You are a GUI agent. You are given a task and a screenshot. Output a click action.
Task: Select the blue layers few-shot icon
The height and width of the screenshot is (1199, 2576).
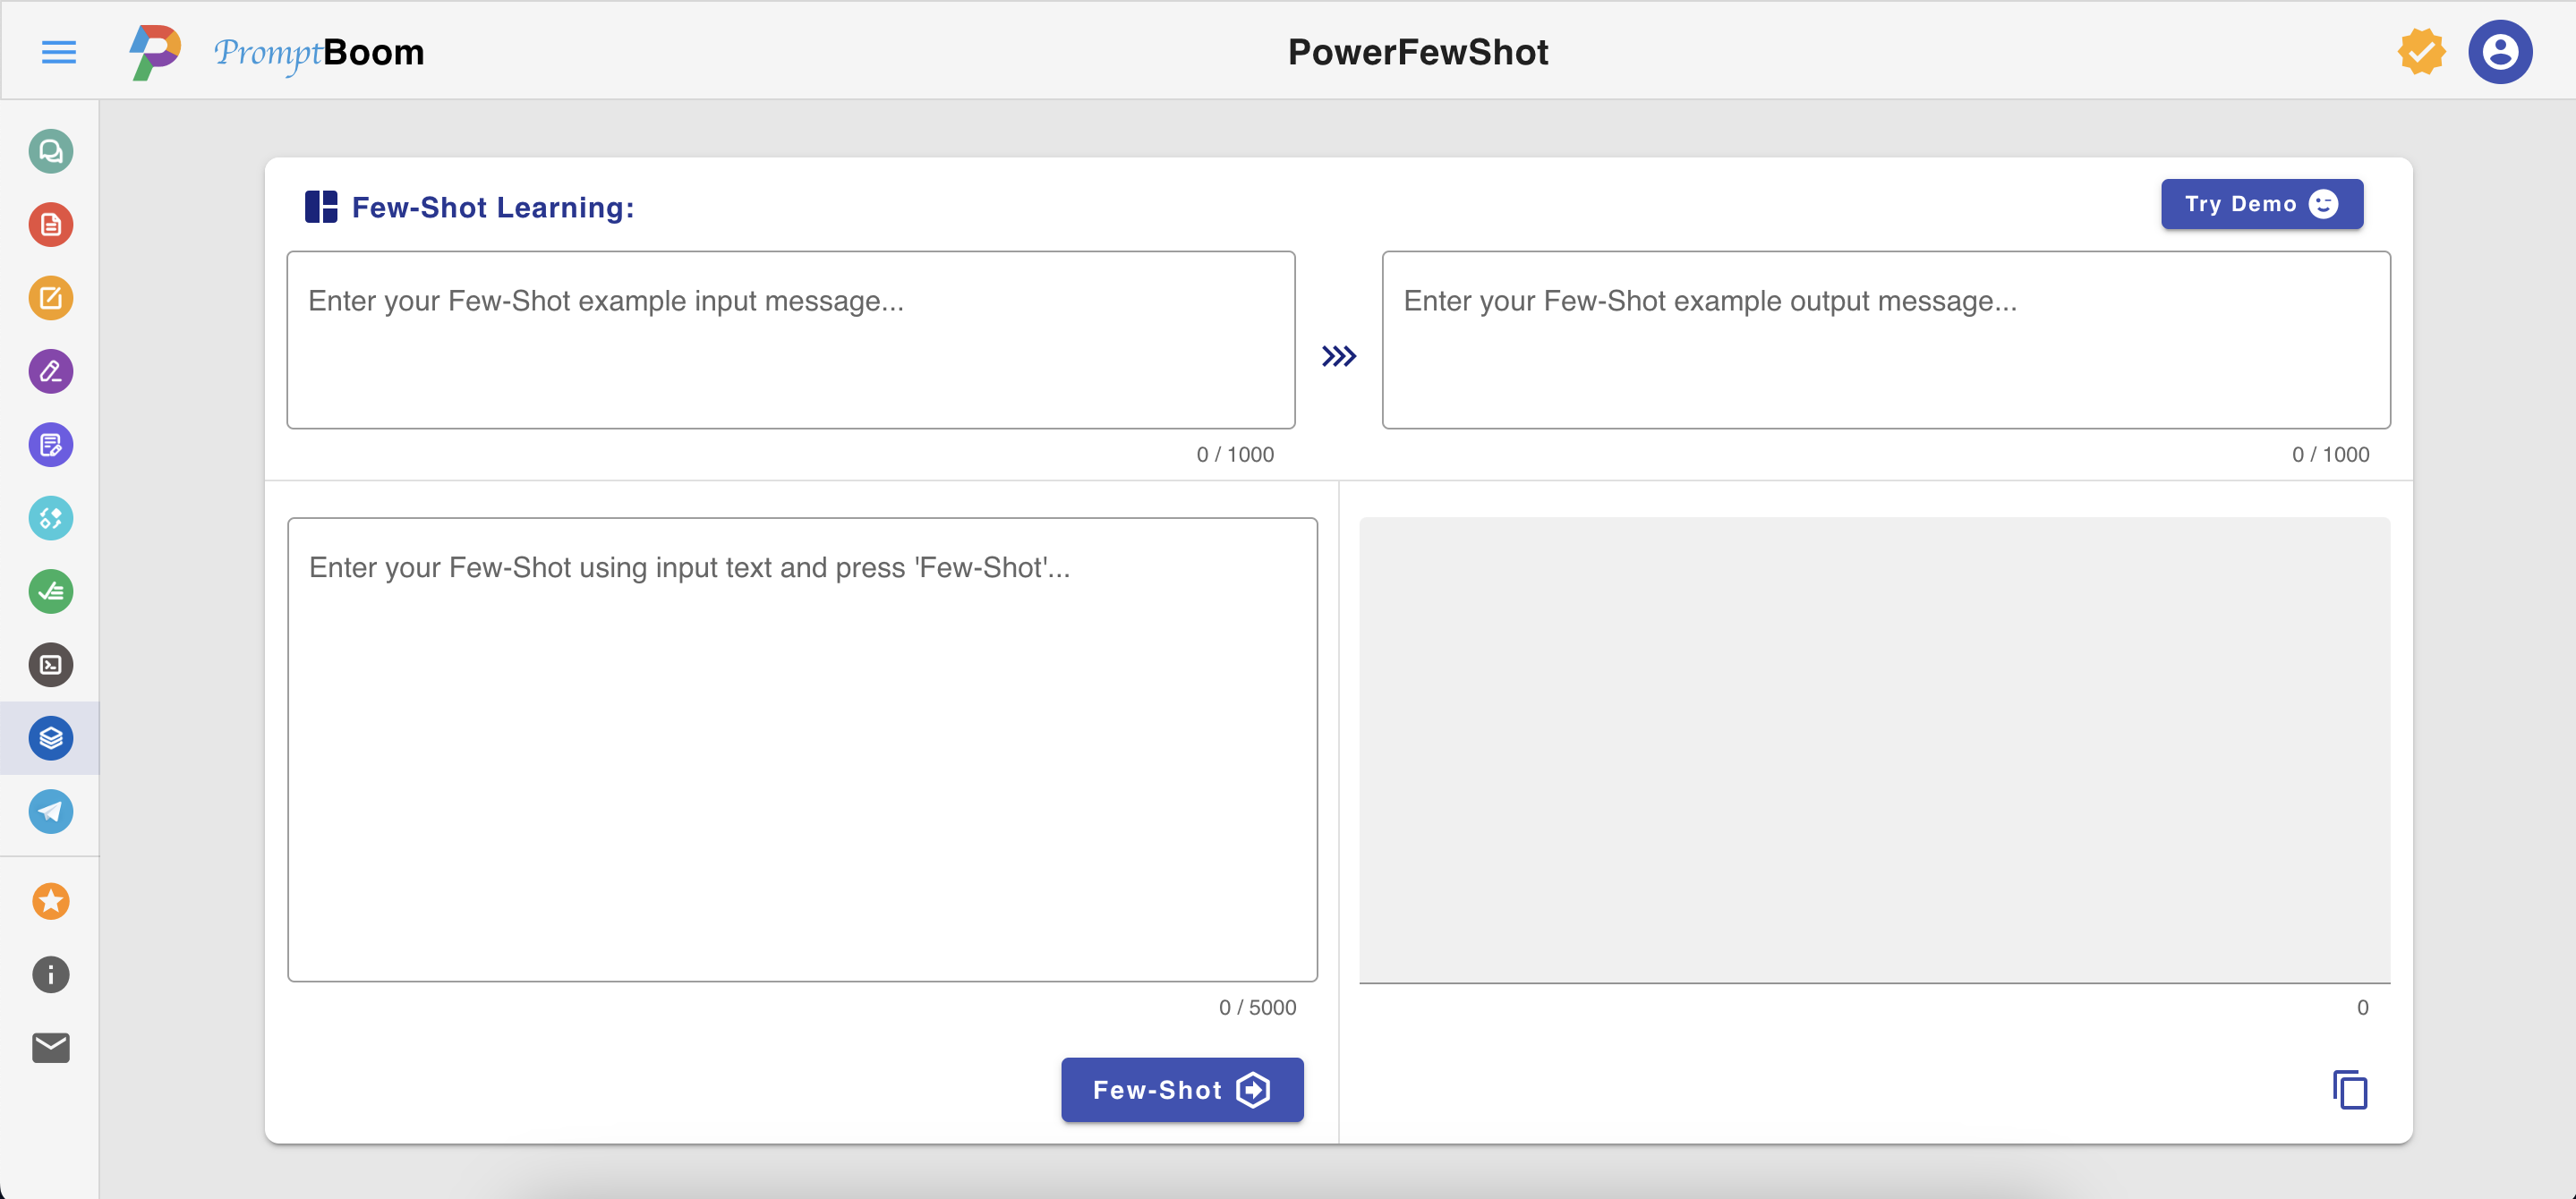[51, 738]
